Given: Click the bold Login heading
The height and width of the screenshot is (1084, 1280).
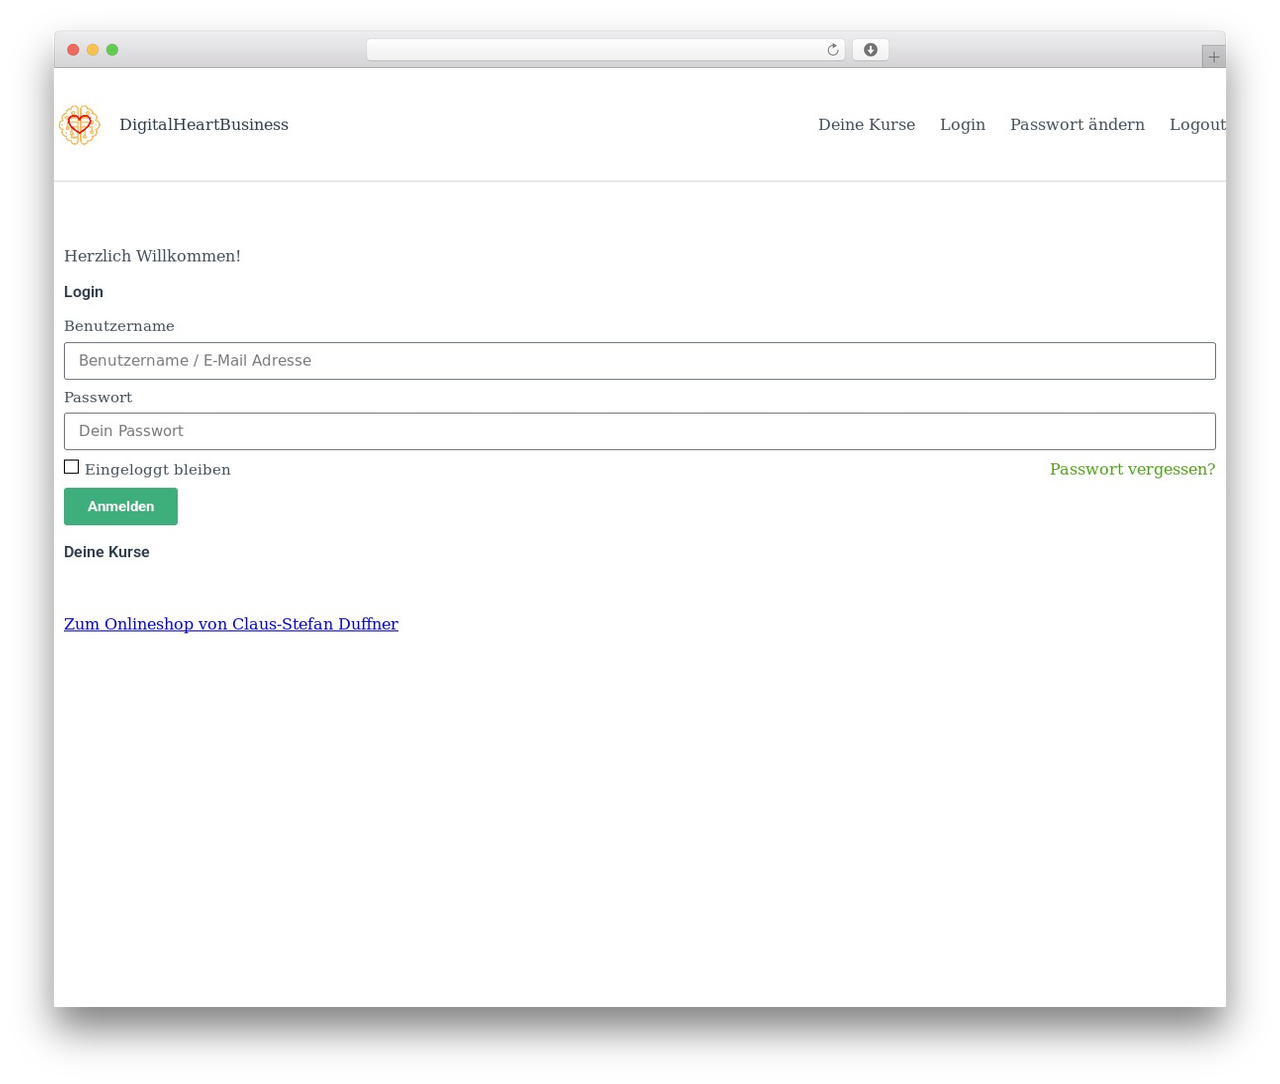Looking at the screenshot, I should 84,292.
